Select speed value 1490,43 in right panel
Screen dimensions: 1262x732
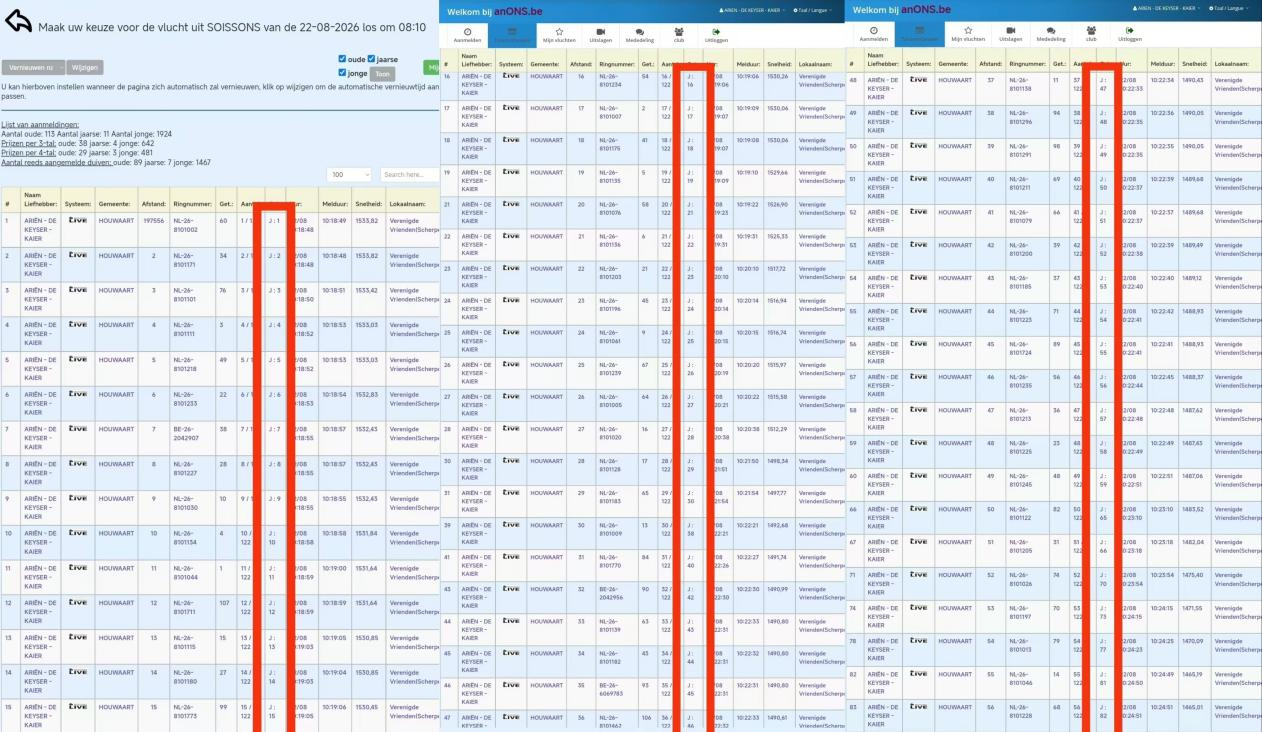[1193, 80]
